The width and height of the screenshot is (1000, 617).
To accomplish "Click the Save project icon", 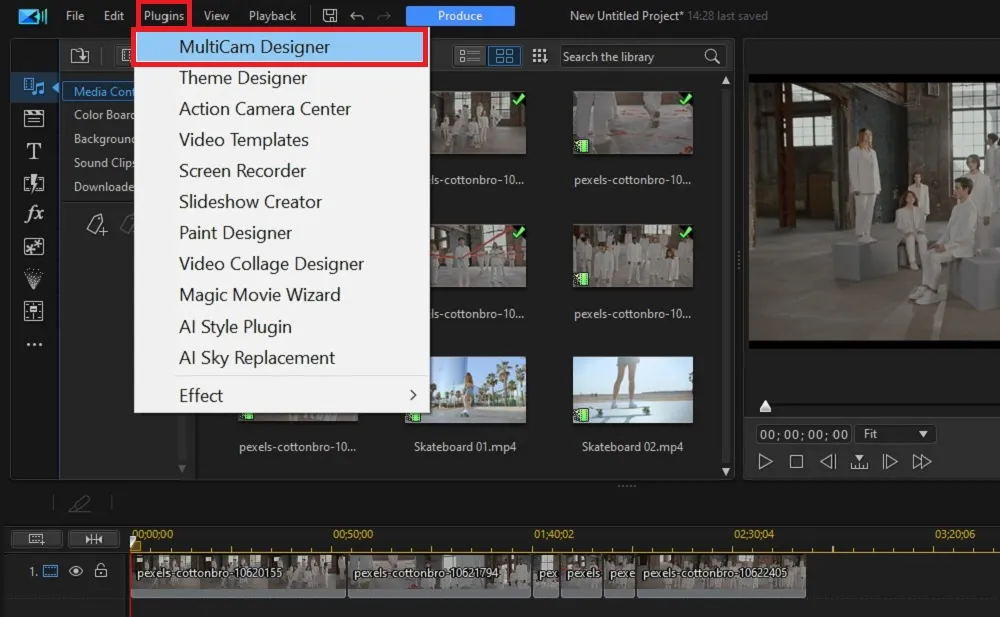I will pos(330,15).
